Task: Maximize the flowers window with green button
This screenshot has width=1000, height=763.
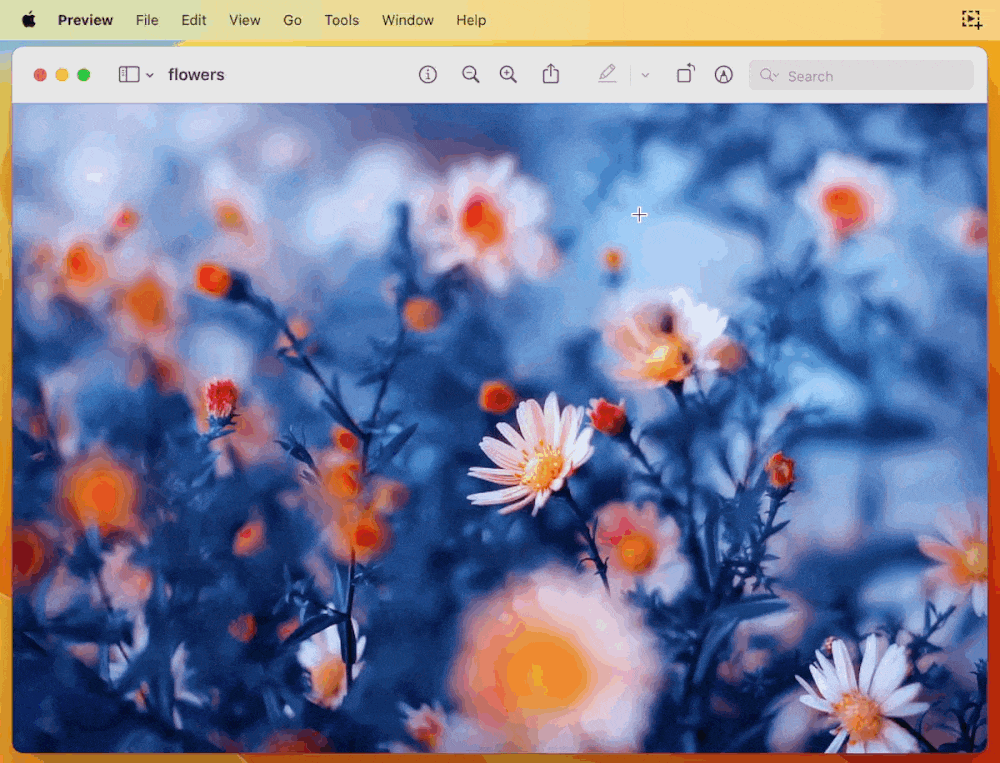Action: pos(84,75)
